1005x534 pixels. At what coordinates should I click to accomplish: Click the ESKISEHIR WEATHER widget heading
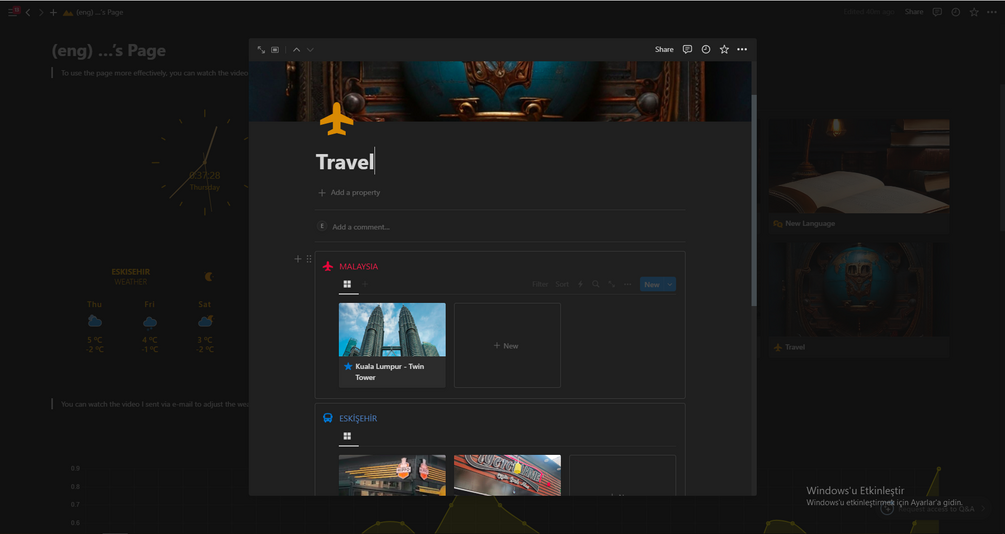131,276
